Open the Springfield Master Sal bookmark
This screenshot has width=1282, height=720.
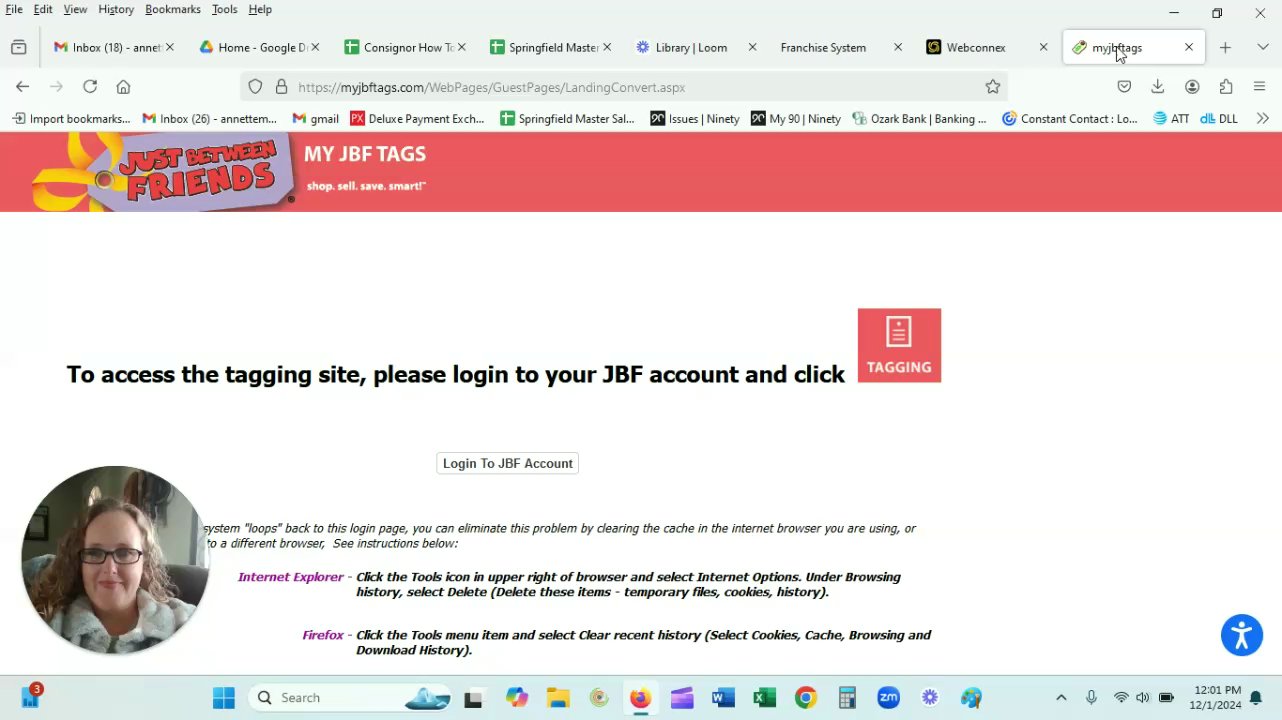567,118
